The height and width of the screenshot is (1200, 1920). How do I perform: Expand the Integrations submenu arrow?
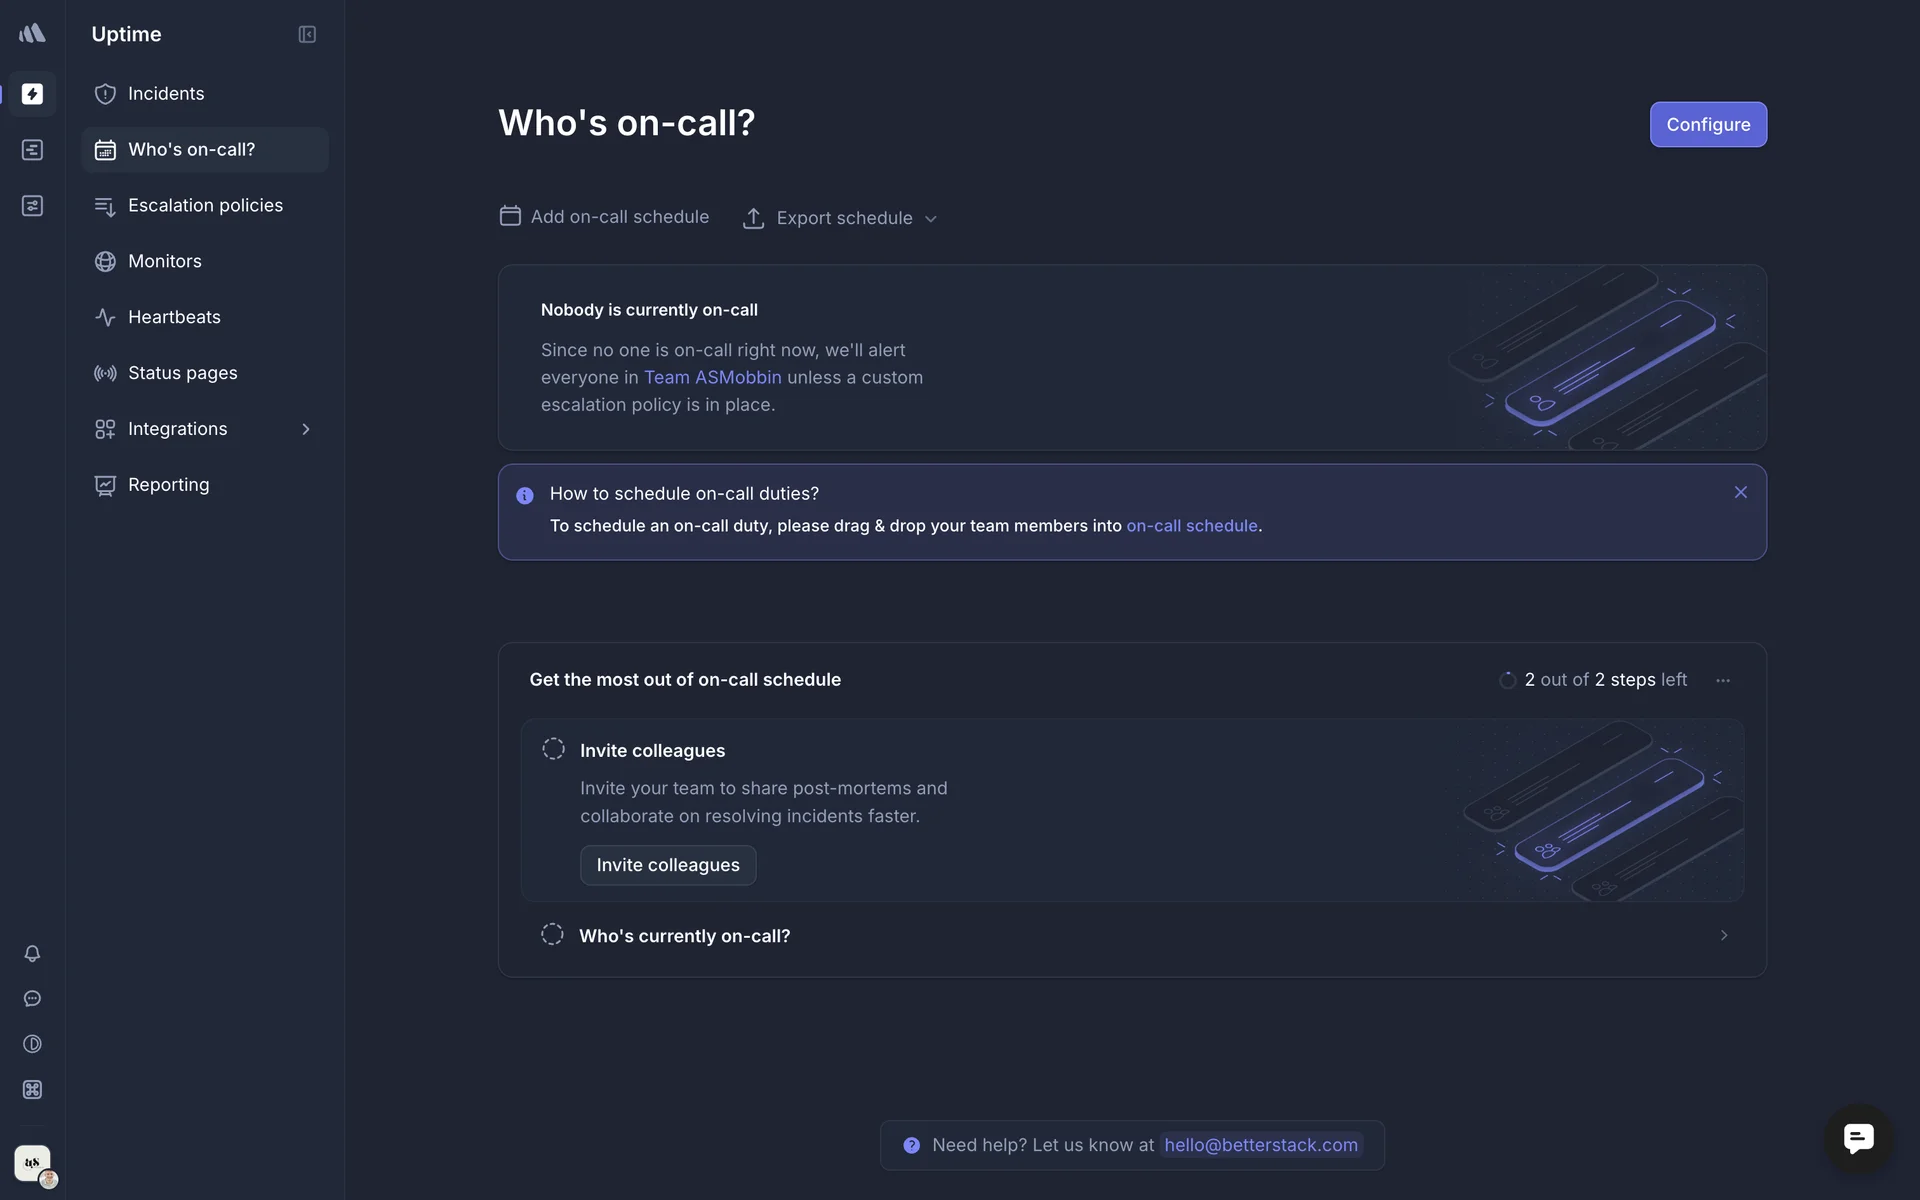[x=306, y=429]
